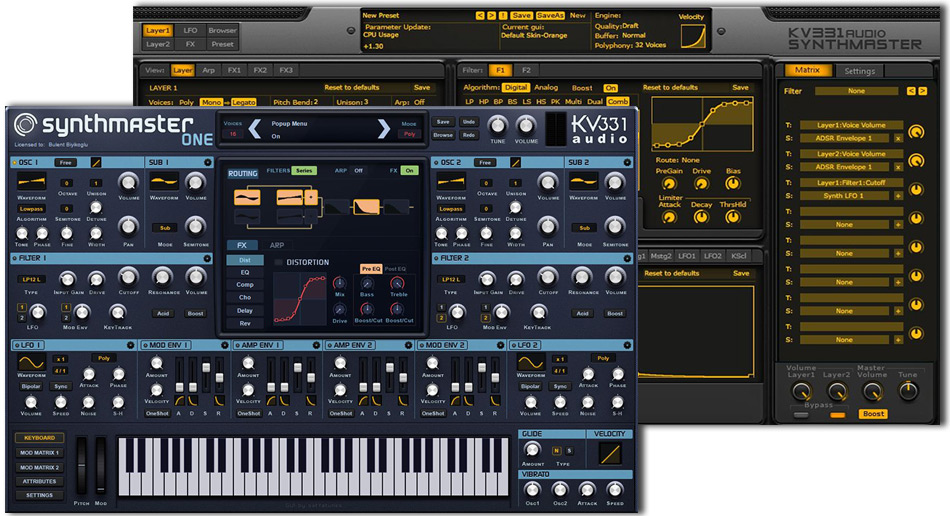Open SUB 1 section gear menu
The height and width of the screenshot is (516, 950).
pos(208,162)
